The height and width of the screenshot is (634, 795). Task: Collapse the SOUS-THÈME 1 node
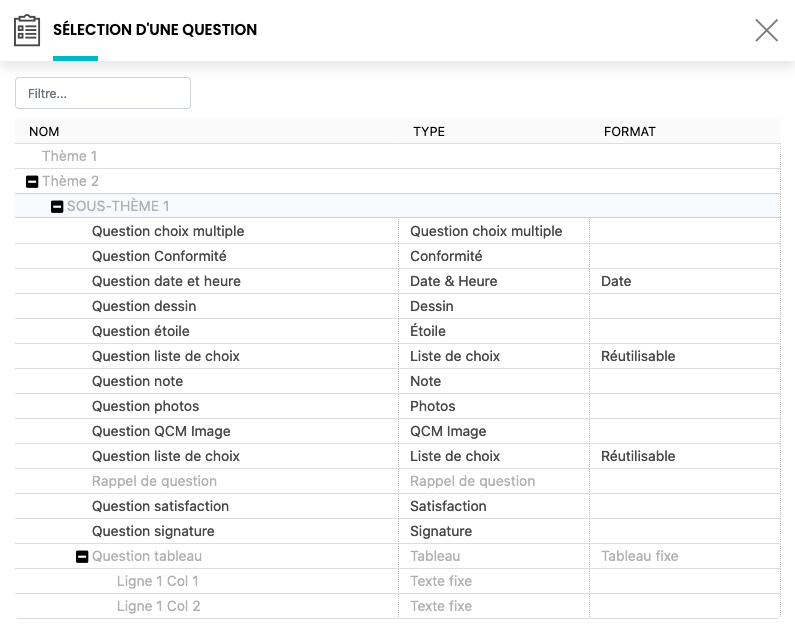pos(57,206)
